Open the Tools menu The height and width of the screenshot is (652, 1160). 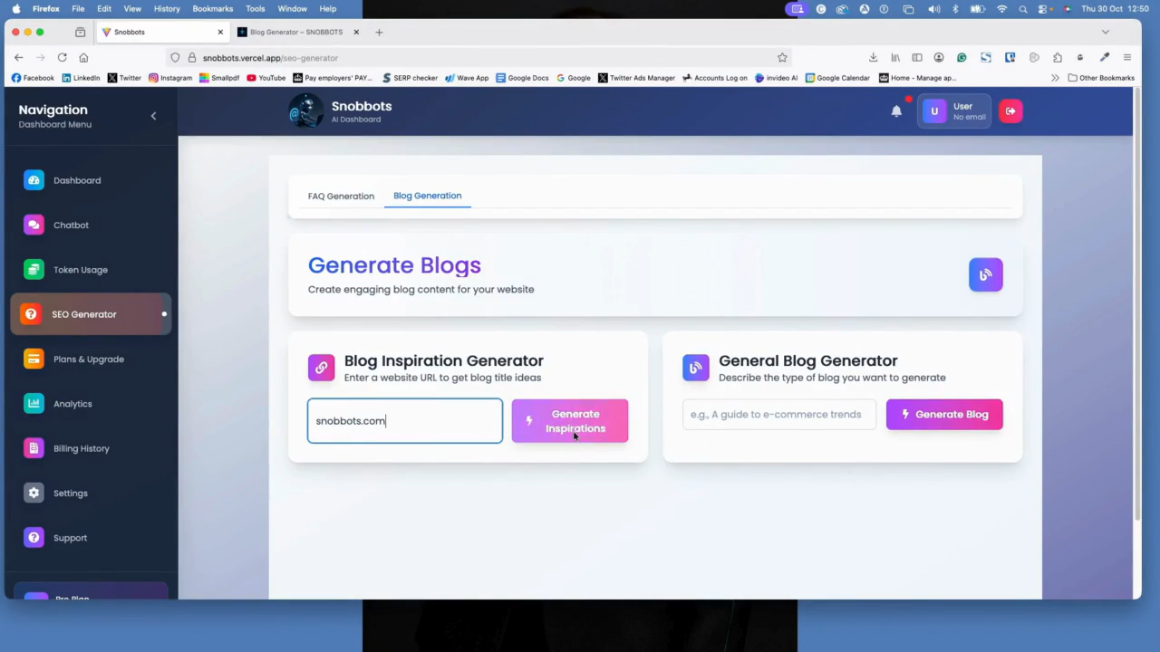pos(255,9)
